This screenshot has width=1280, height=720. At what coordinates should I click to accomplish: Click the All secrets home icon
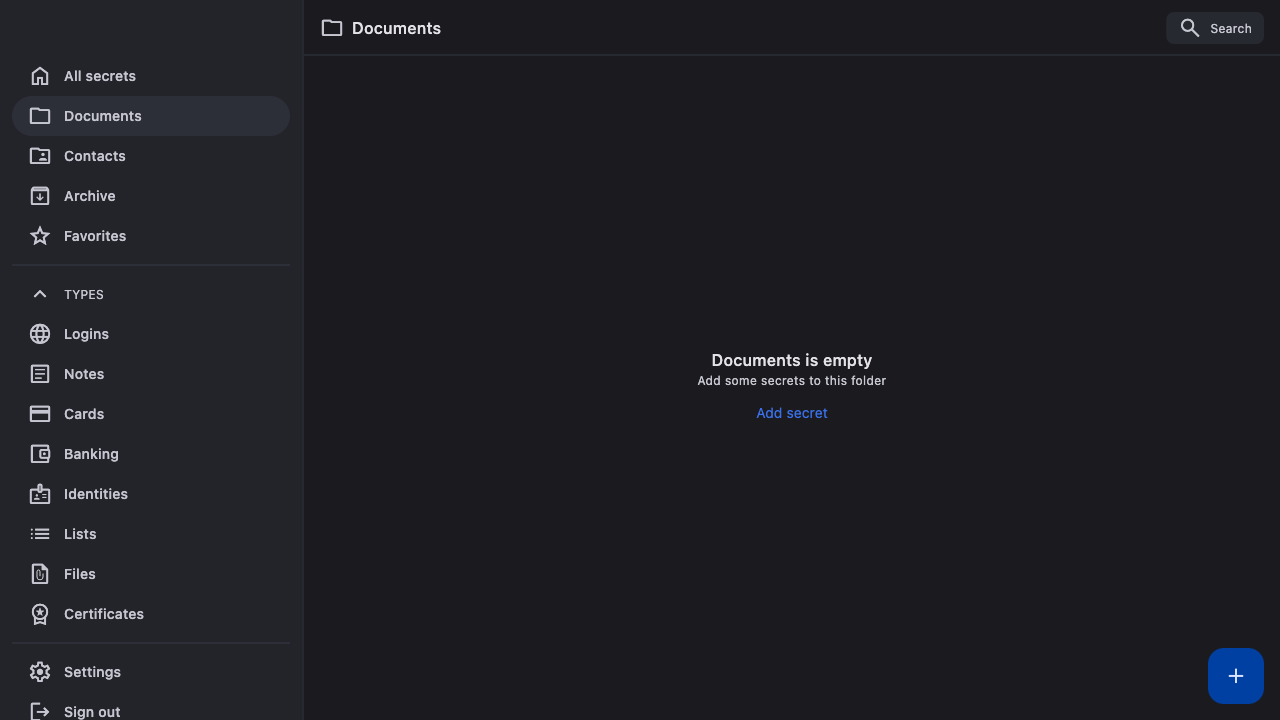coord(40,76)
